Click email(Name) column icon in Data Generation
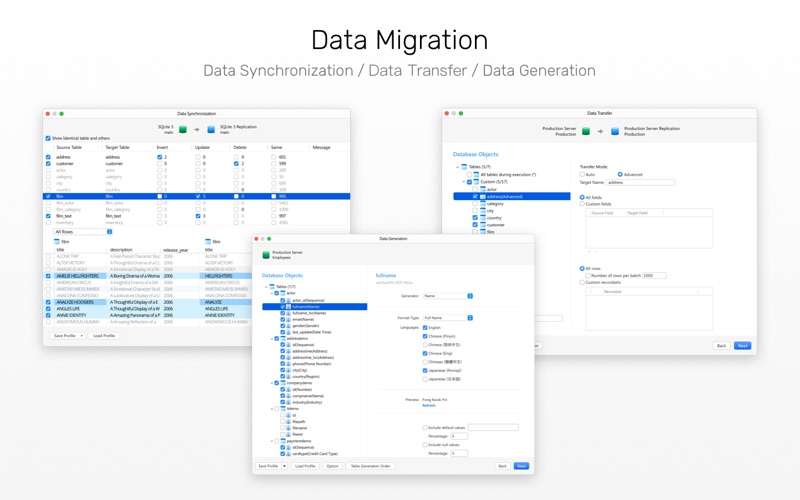Viewport: 800px width, 500px height. click(289, 319)
